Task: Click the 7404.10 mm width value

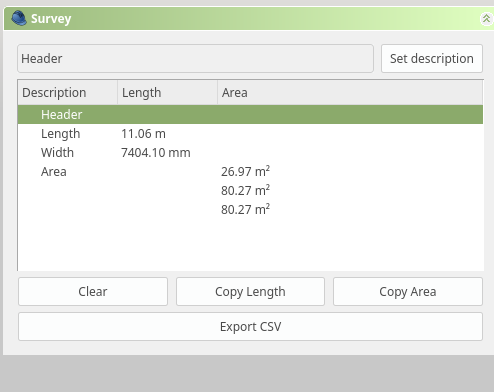Action: (x=156, y=153)
